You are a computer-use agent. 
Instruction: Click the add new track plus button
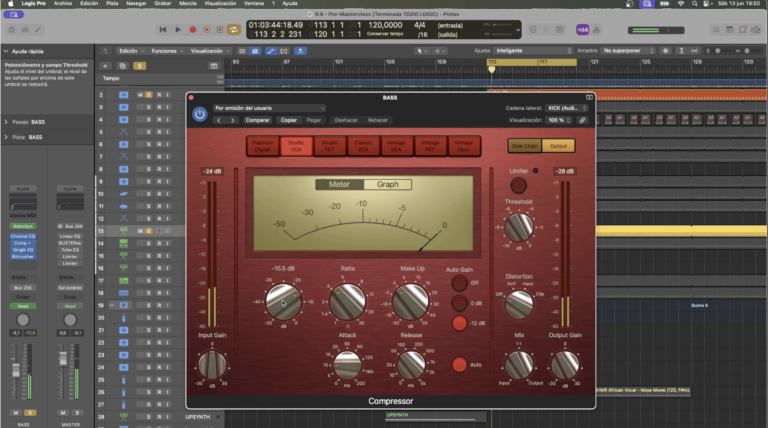point(105,66)
